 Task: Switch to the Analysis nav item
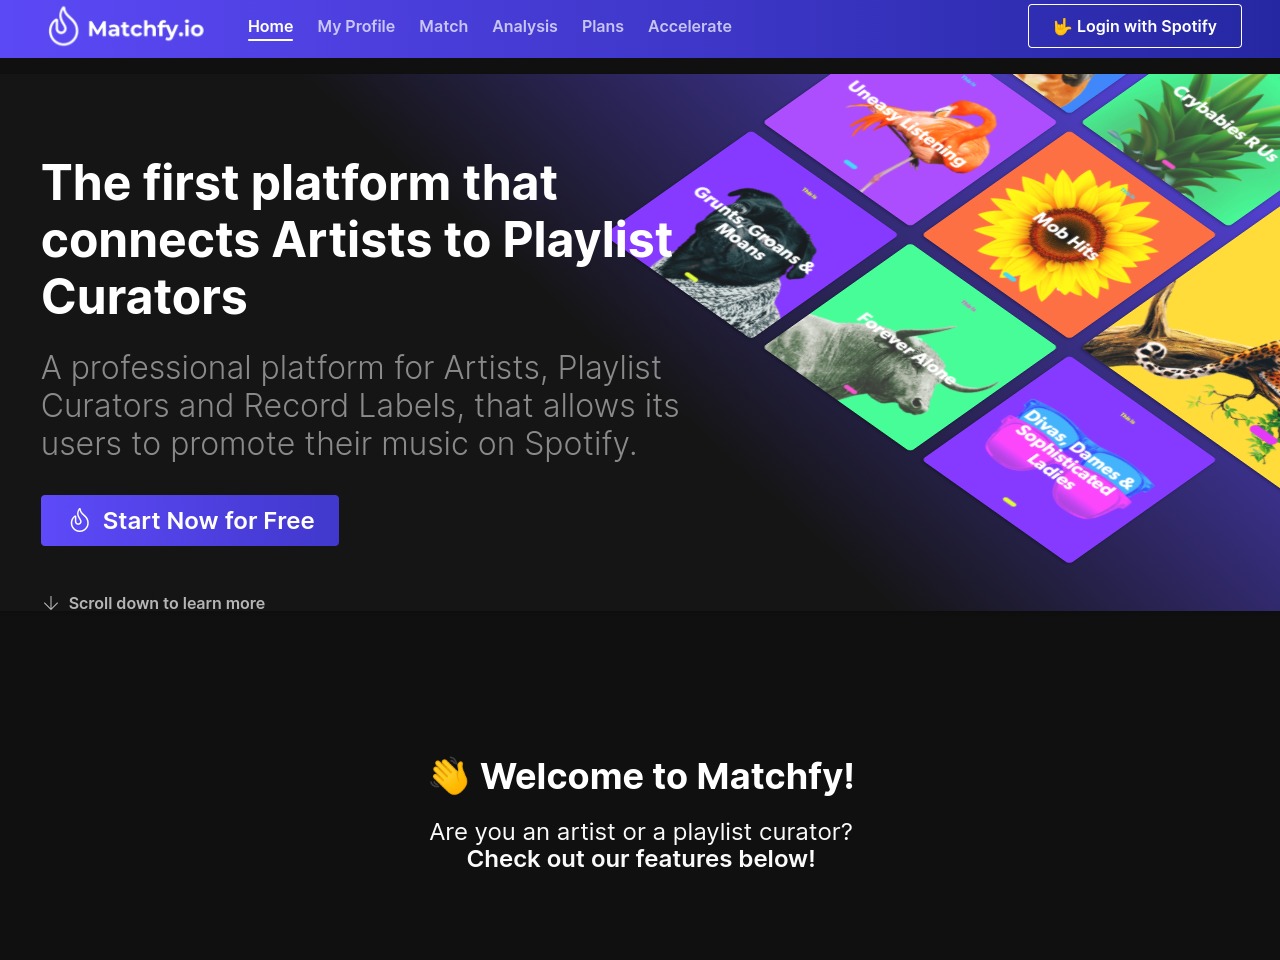point(525,27)
